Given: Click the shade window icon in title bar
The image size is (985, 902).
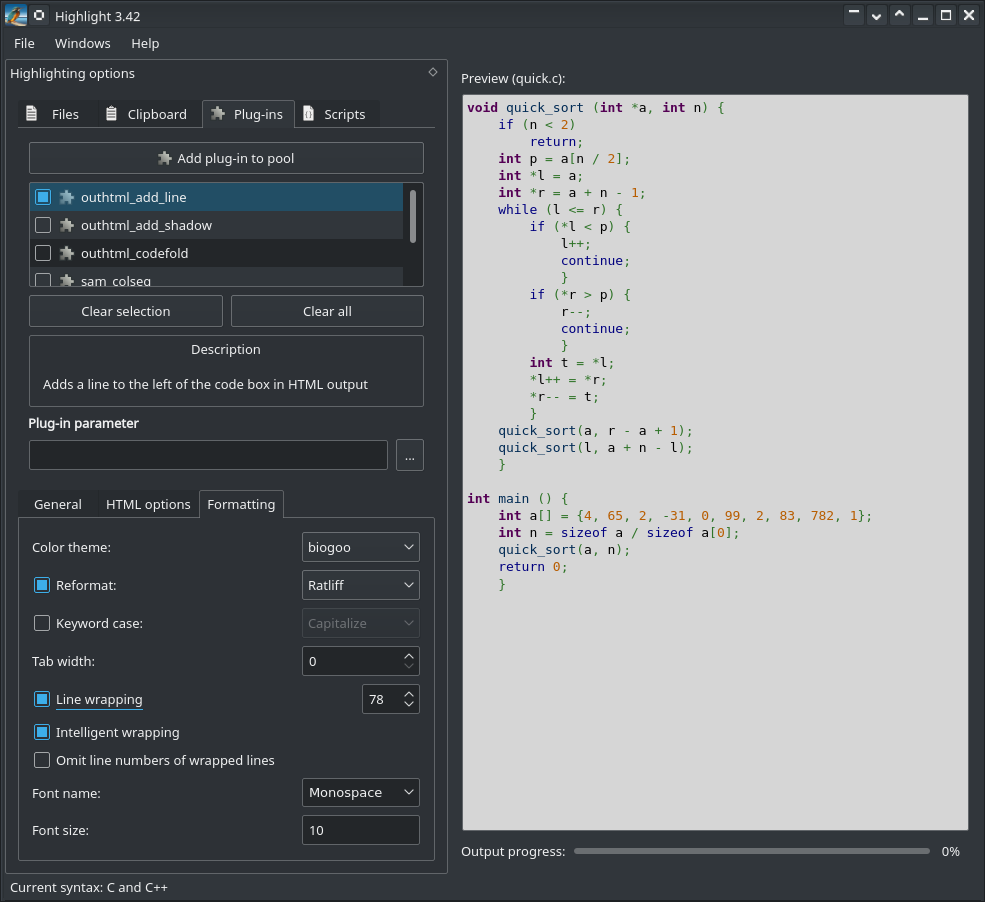Looking at the screenshot, I should (x=854, y=16).
